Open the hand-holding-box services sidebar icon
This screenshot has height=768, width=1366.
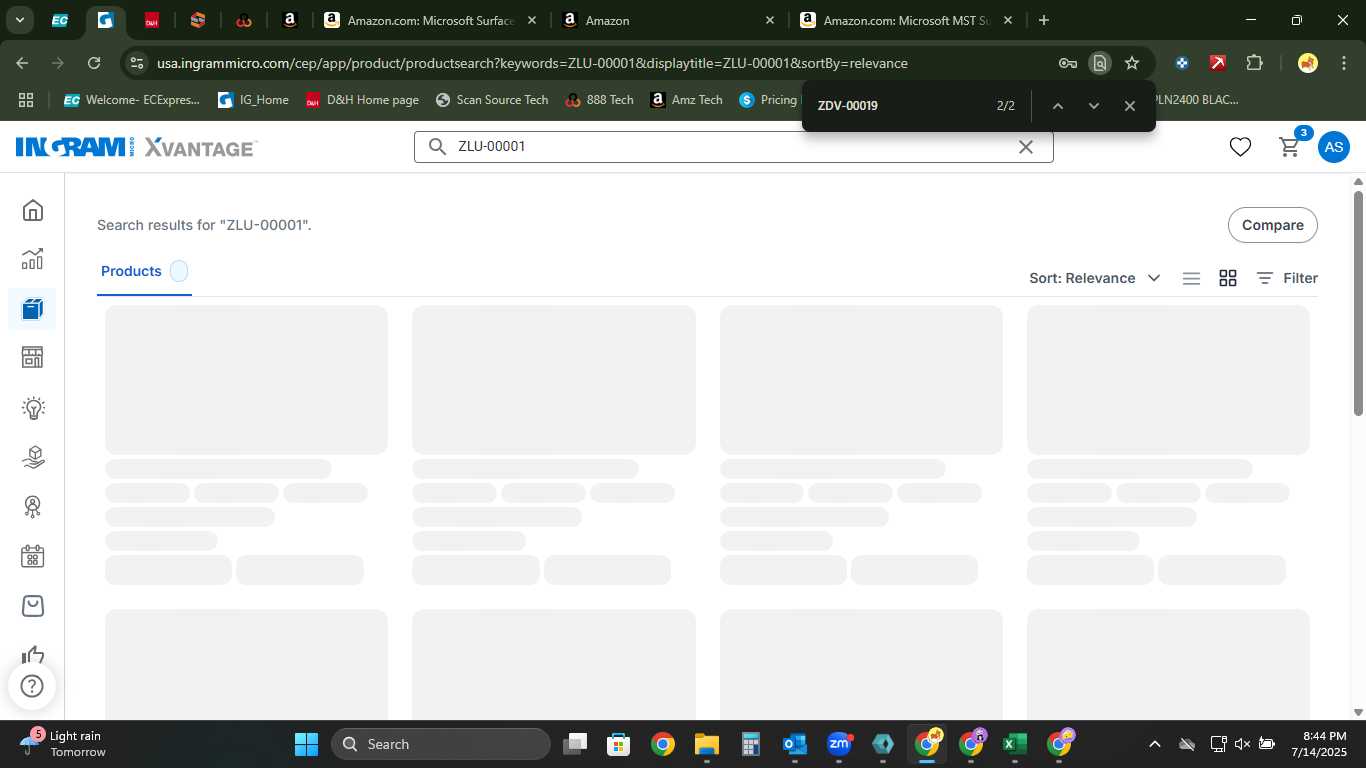[x=33, y=457]
